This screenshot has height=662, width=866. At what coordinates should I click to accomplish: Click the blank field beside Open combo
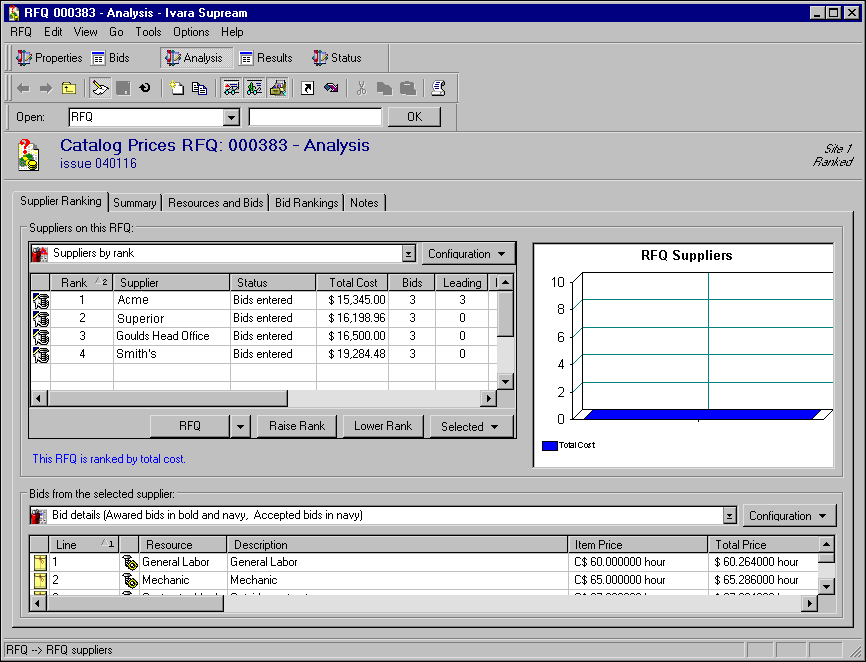coord(315,117)
